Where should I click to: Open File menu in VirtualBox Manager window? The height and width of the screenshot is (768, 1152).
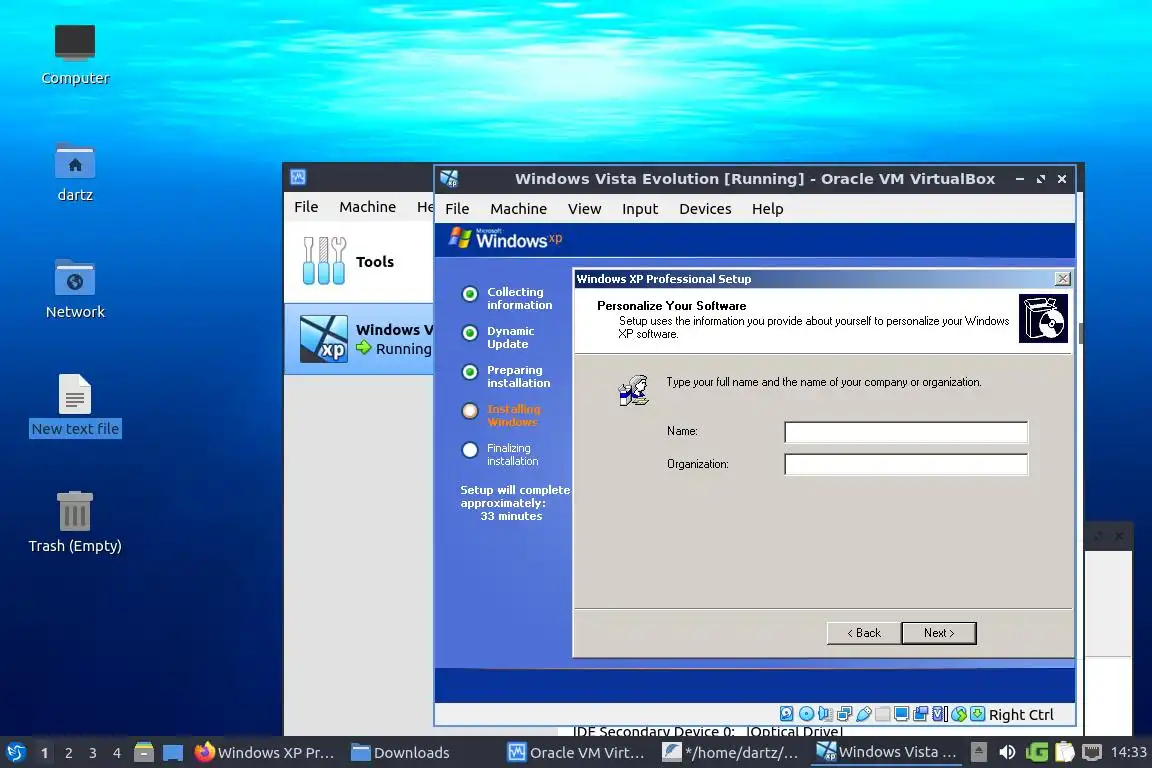[306, 207]
